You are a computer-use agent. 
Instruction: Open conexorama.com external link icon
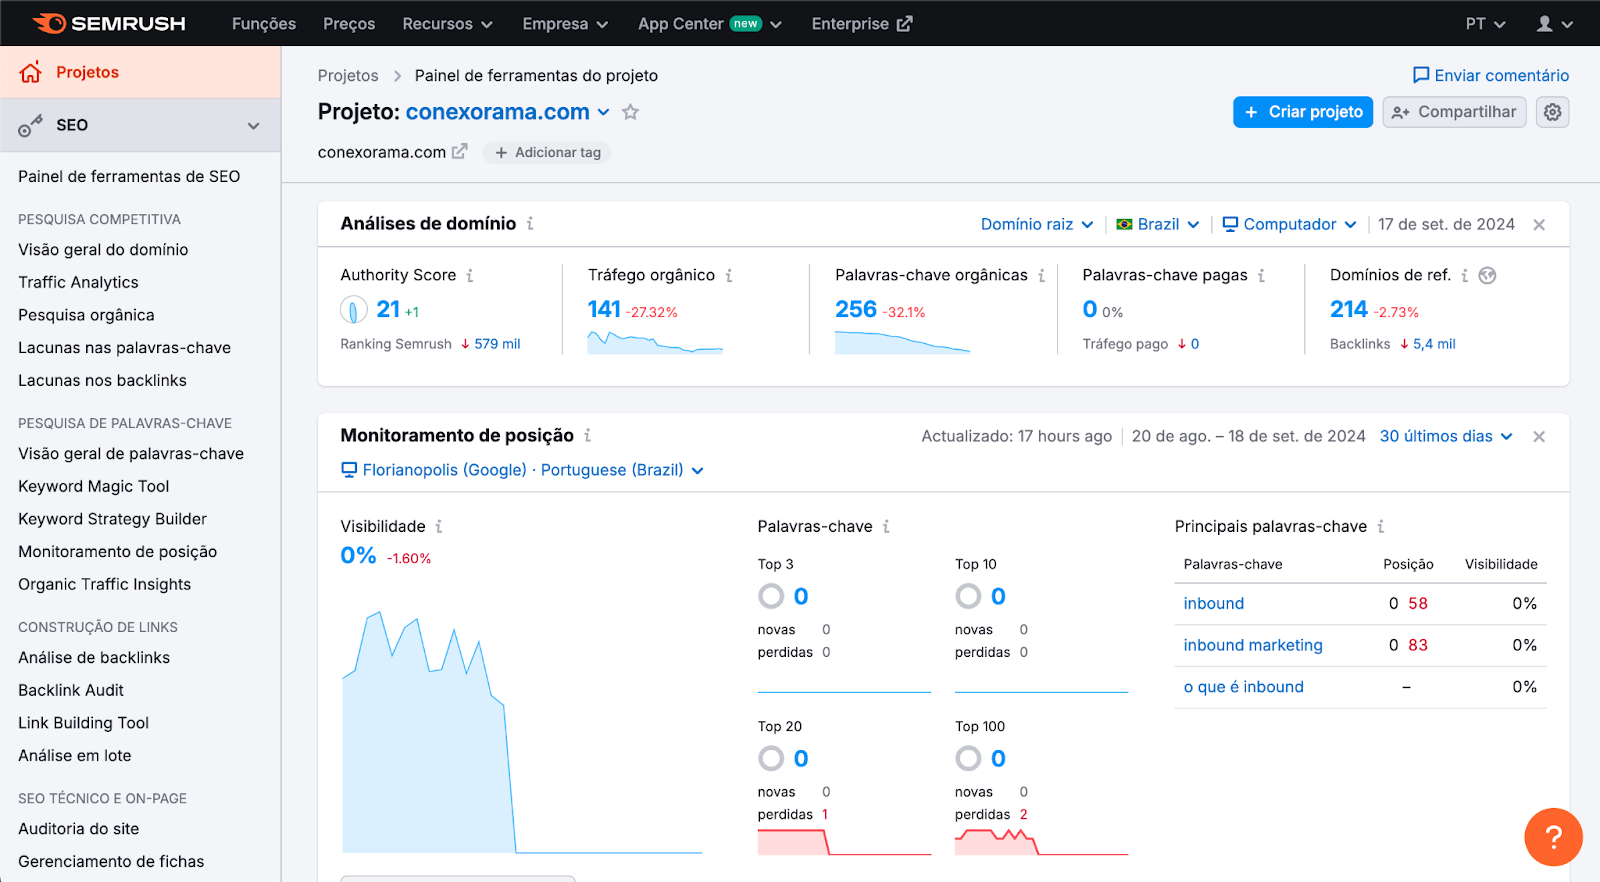click(x=459, y=152)
